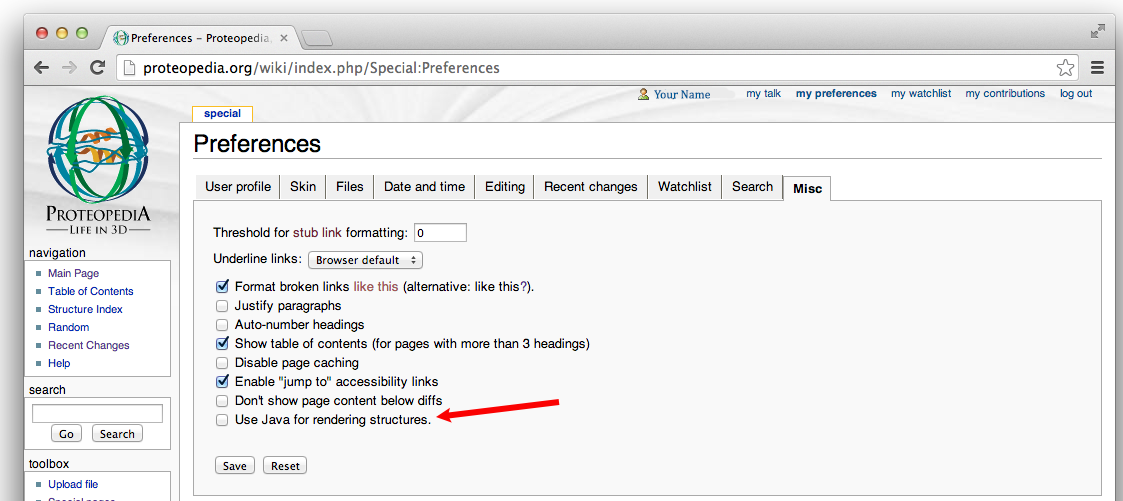Screen dimensions: 1123x501
Task: Toggle fullscreen with the arrows icon
Action: tap(1097, 31)
